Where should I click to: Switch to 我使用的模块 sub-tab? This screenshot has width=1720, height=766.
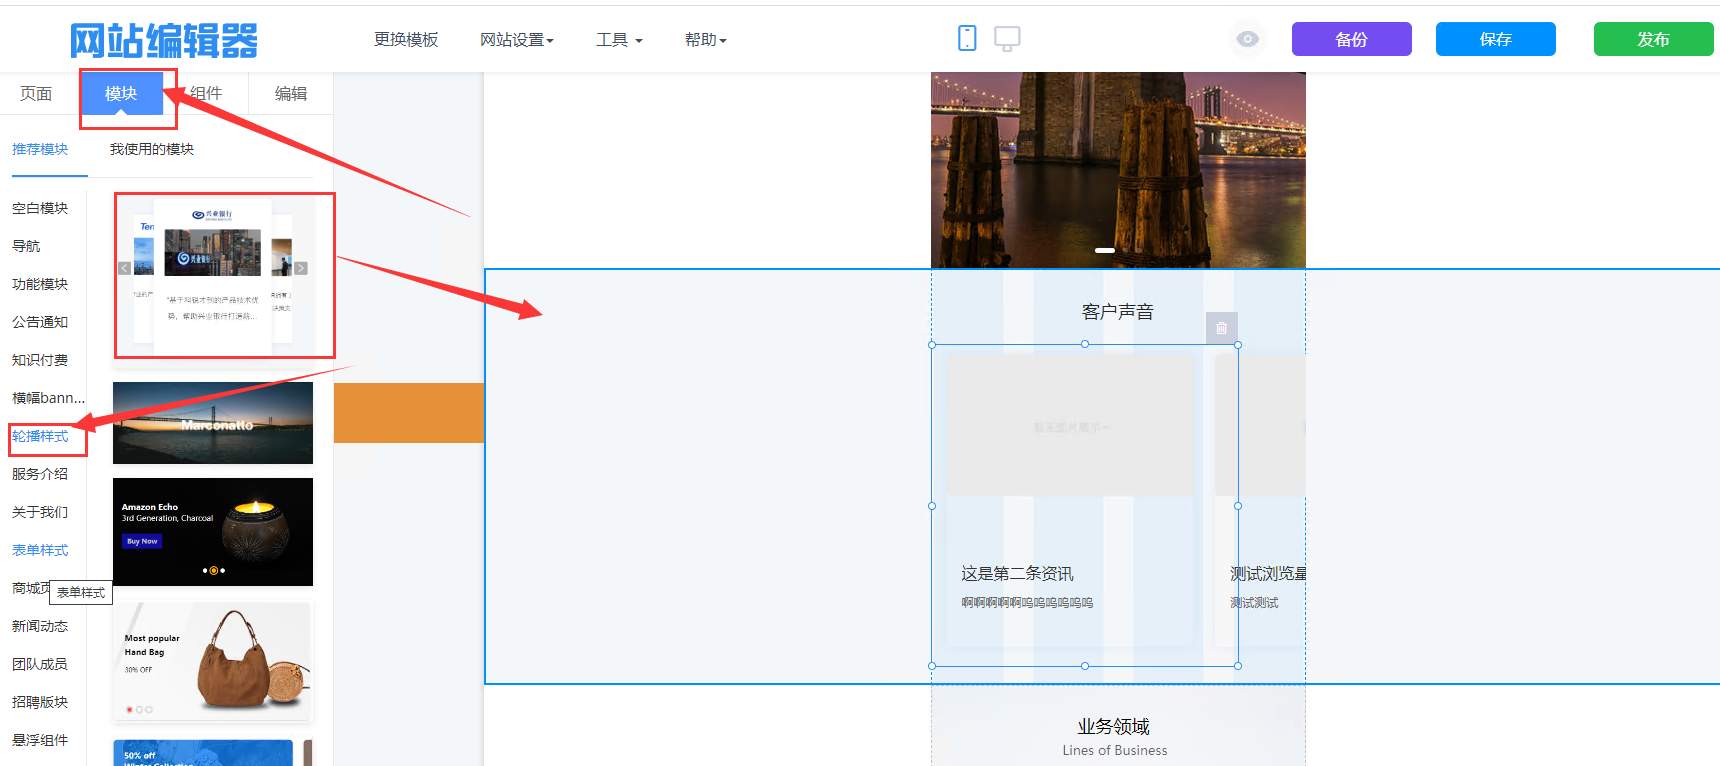(x=152, y=149)
